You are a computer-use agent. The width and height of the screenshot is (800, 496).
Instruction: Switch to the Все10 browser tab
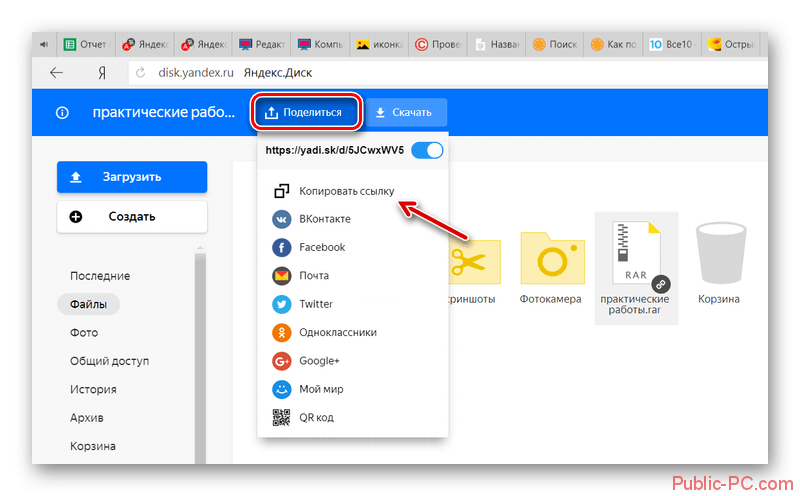672,45
